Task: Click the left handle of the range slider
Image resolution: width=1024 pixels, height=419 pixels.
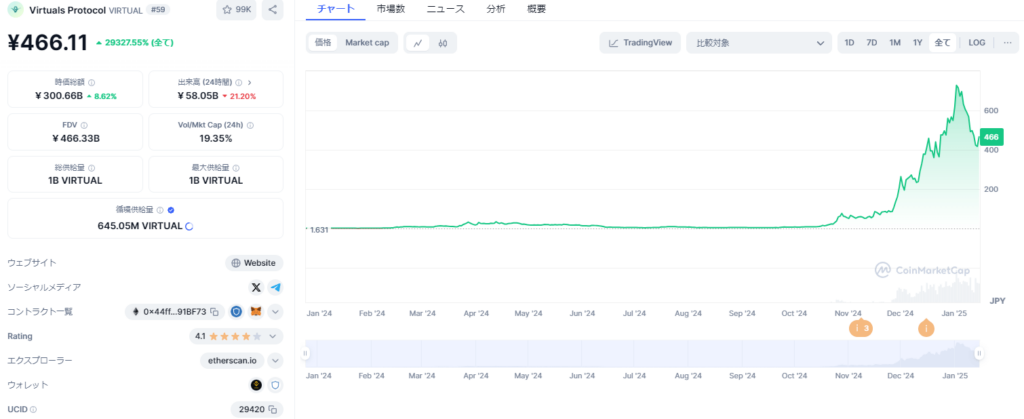Action: 306,354
